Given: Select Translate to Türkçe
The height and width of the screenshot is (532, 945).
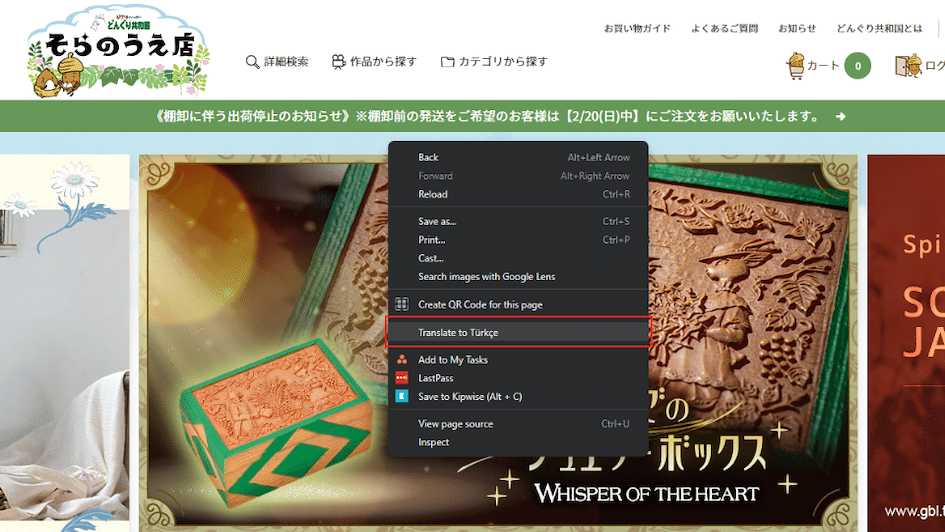Looking at the screenshot, I should tap(518, 332).
